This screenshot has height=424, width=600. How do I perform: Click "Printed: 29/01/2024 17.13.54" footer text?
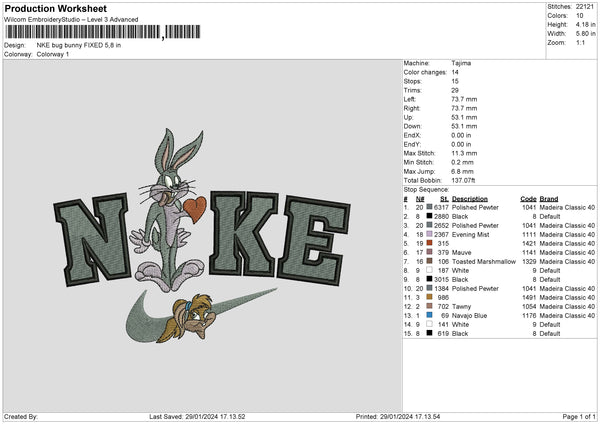coord(398,416)
